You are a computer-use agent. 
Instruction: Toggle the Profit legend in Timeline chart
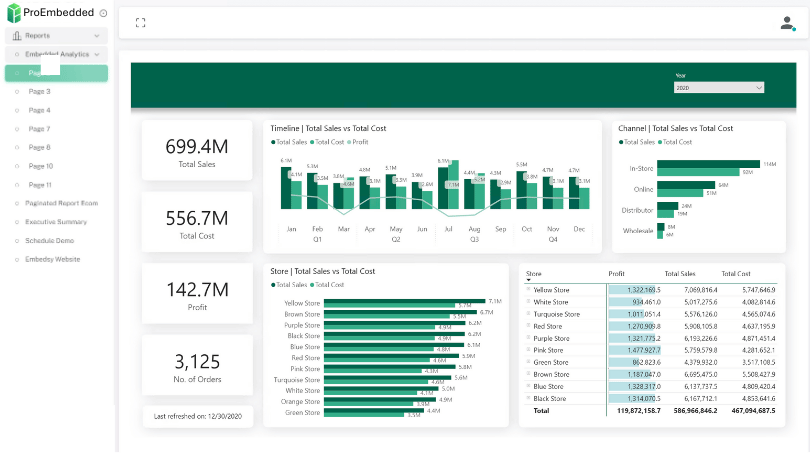click(x=358, y=142)
